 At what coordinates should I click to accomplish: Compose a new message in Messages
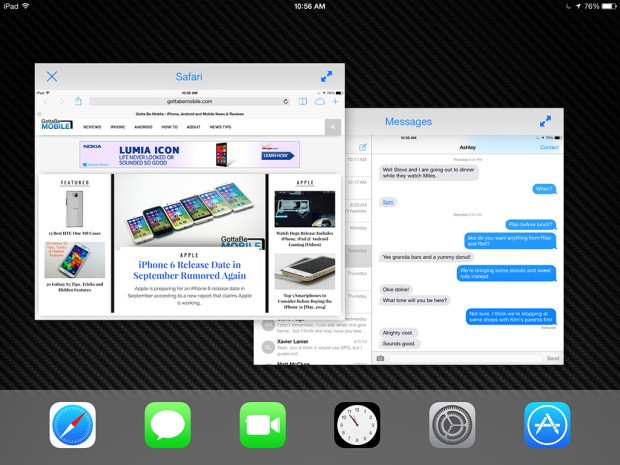click(363, 147)
